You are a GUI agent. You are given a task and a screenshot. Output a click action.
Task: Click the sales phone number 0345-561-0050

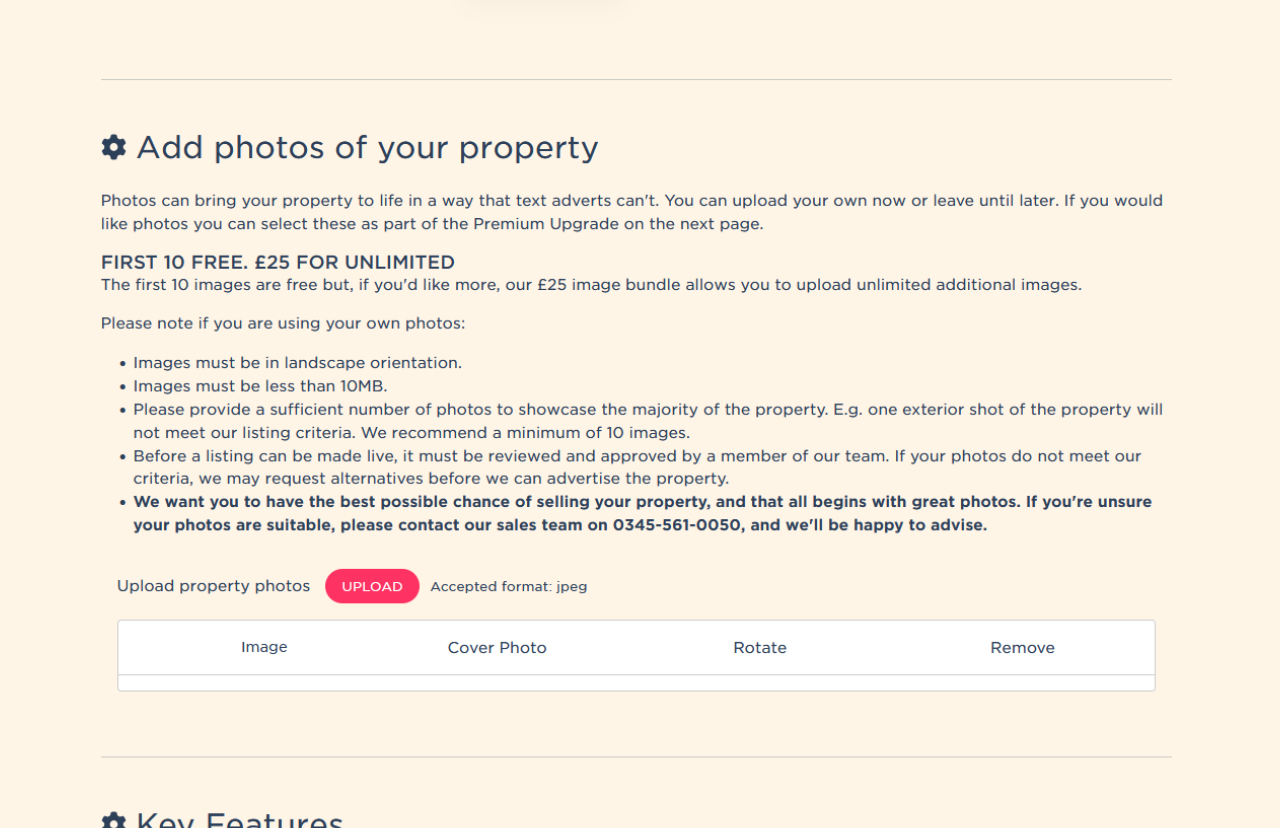point(678,525)
